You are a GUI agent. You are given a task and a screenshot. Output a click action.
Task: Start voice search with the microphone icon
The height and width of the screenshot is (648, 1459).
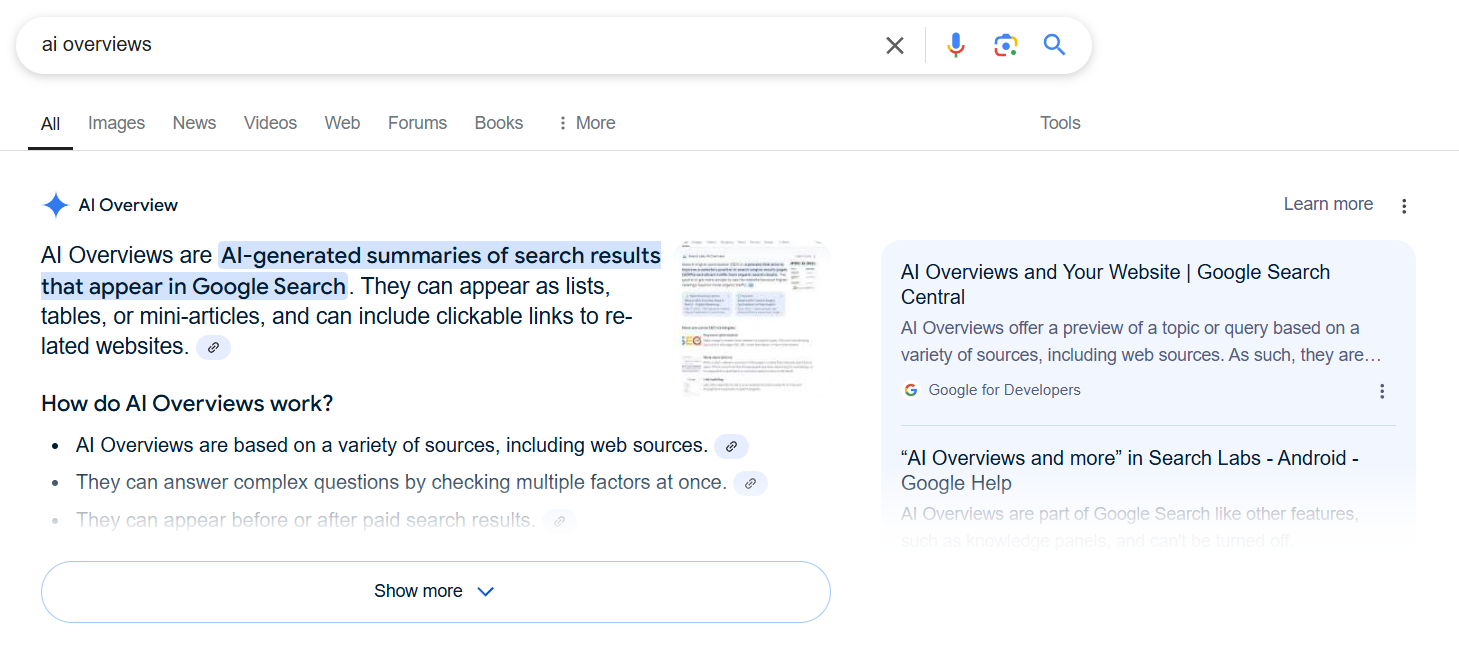pos(956,45)
